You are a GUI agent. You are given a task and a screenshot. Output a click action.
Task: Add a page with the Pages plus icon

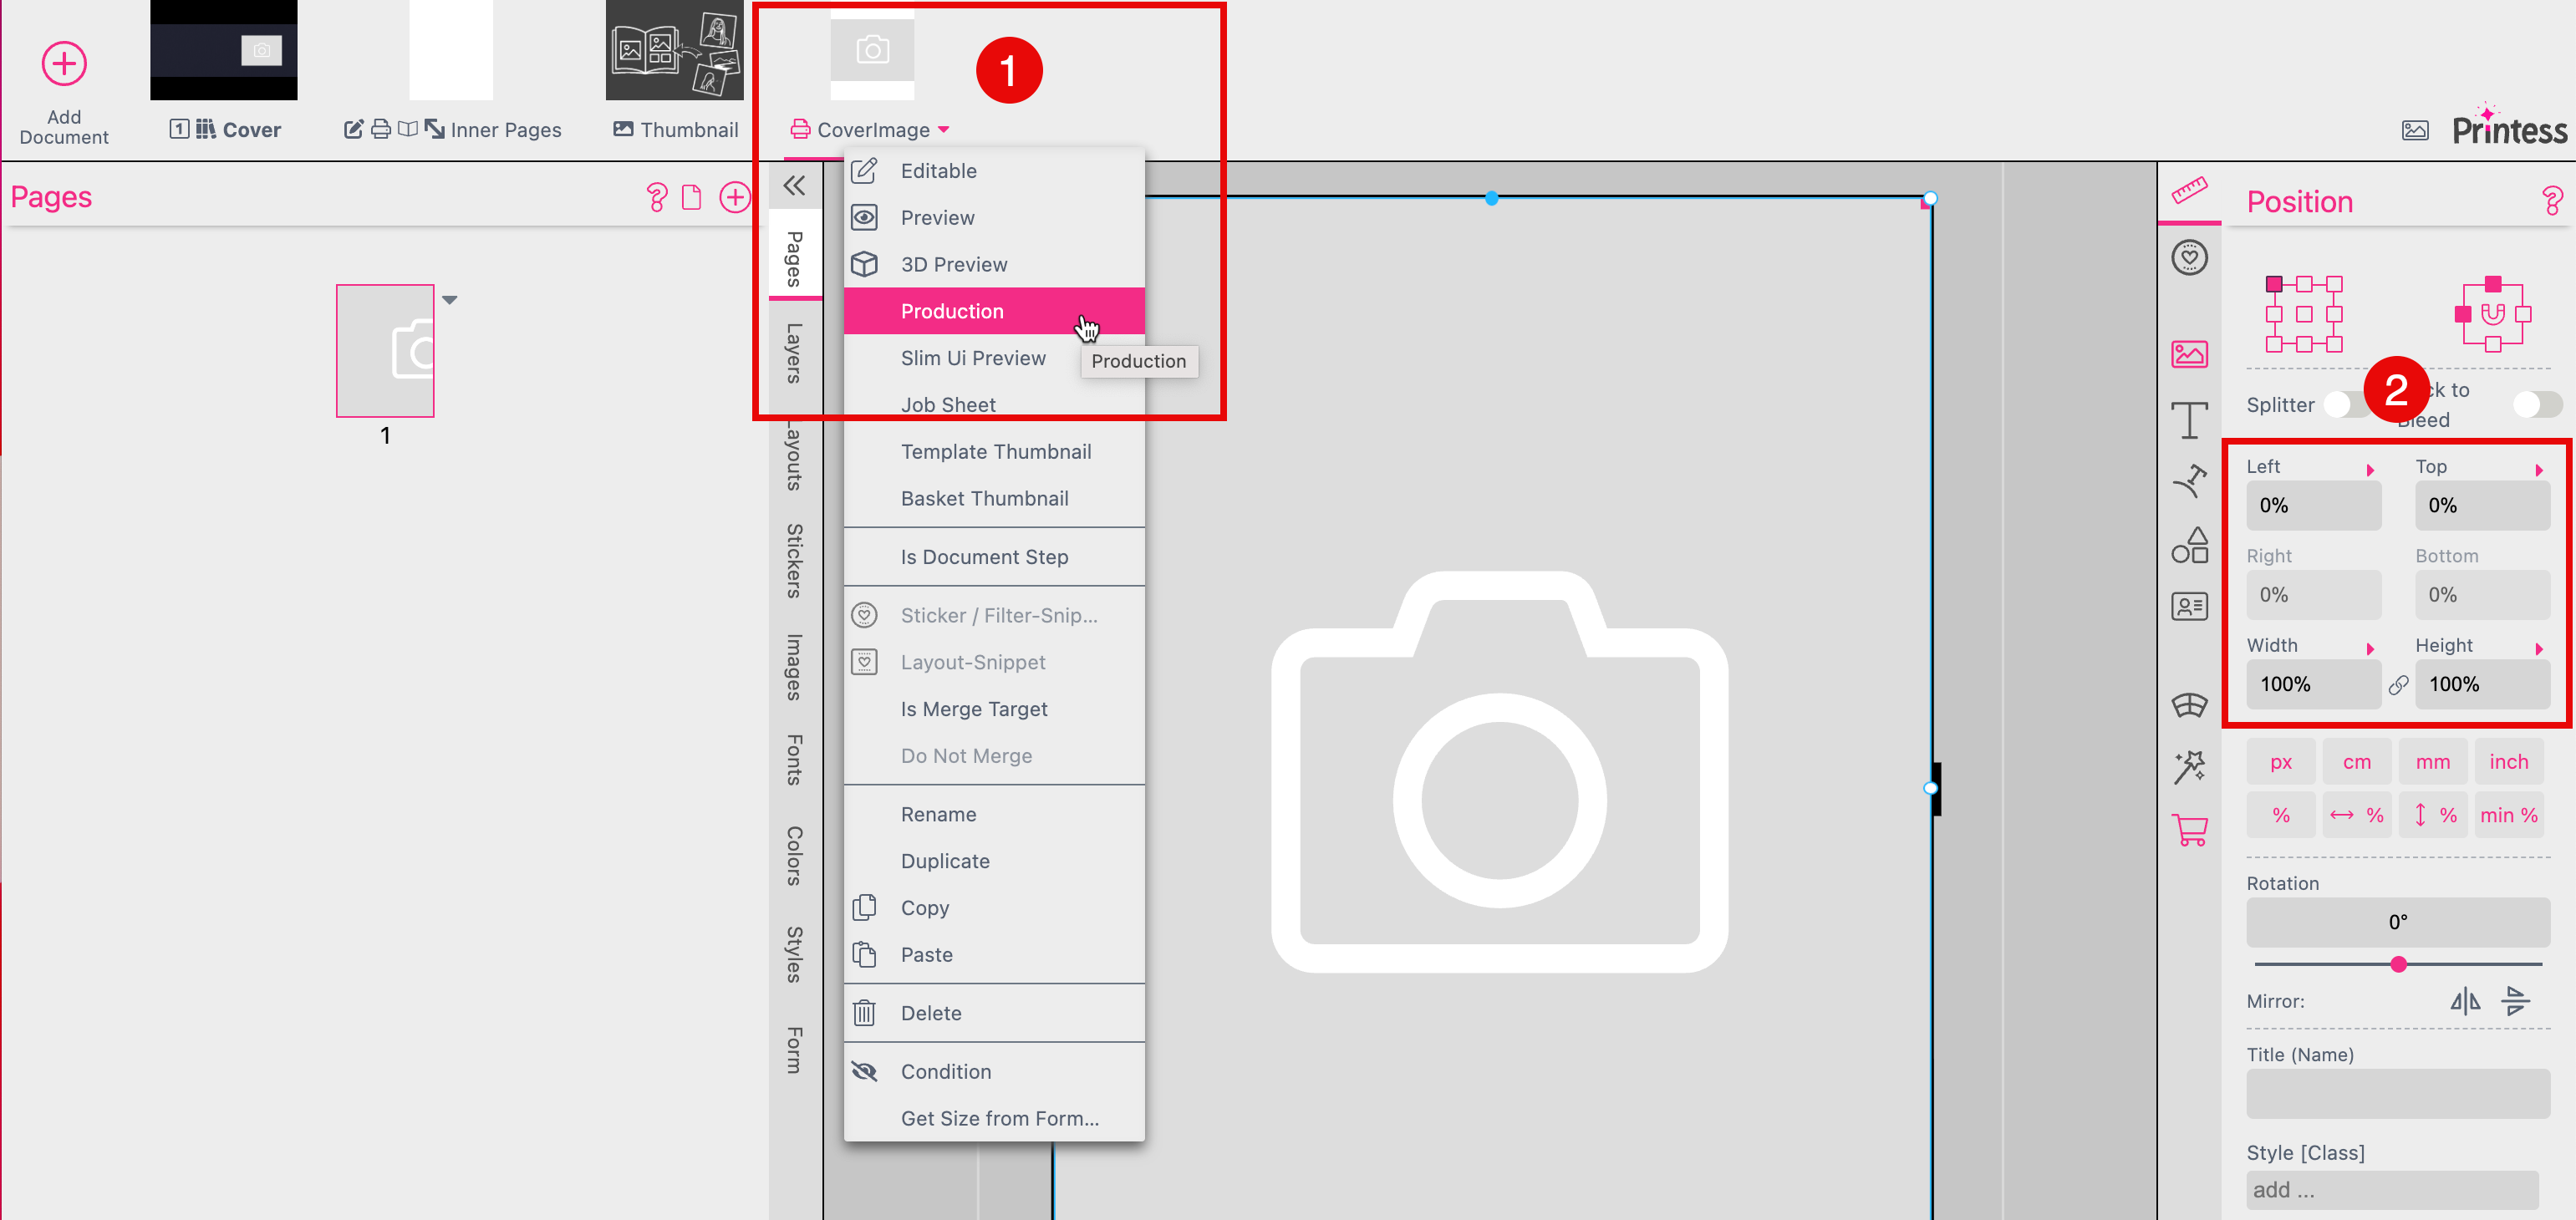735,197
